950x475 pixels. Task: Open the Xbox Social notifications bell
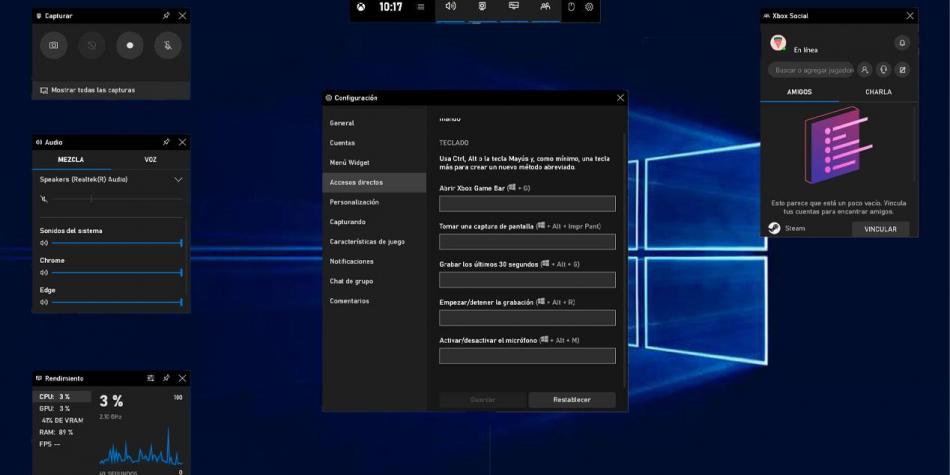pyautogui.click(x=902, y=43)
